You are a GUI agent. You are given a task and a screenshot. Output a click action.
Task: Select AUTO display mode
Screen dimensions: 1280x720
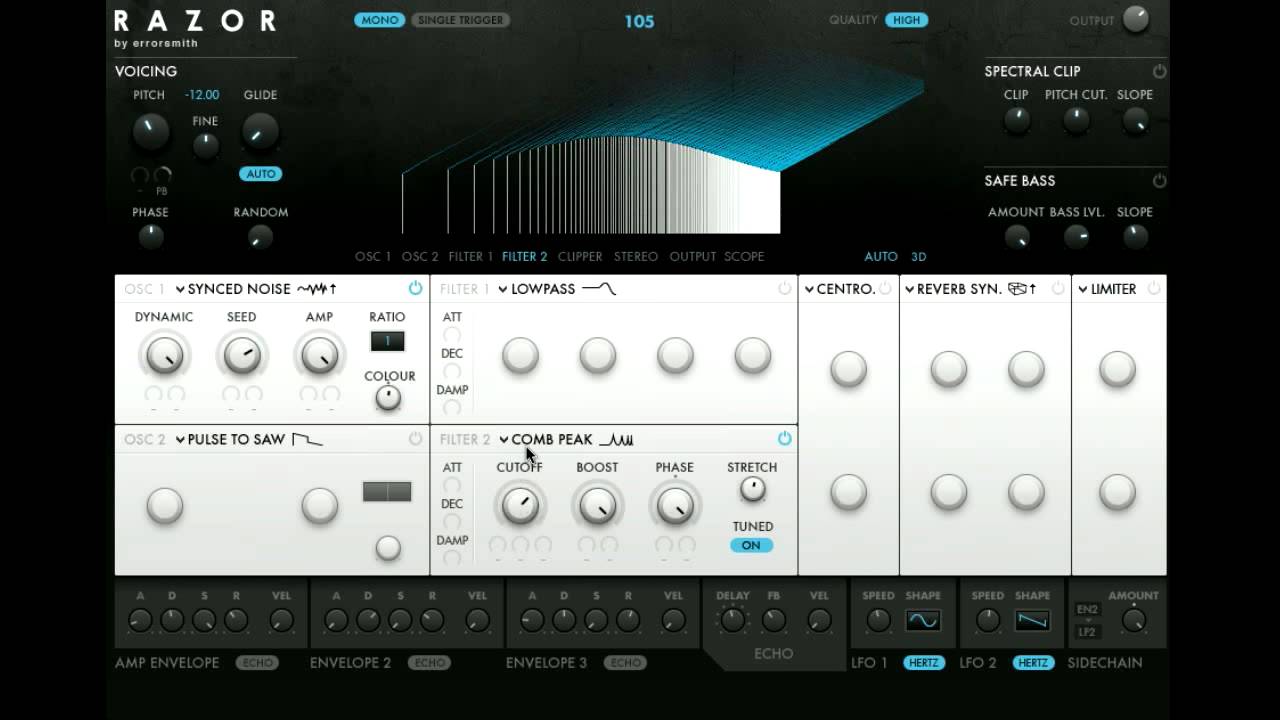pos(881,257)
